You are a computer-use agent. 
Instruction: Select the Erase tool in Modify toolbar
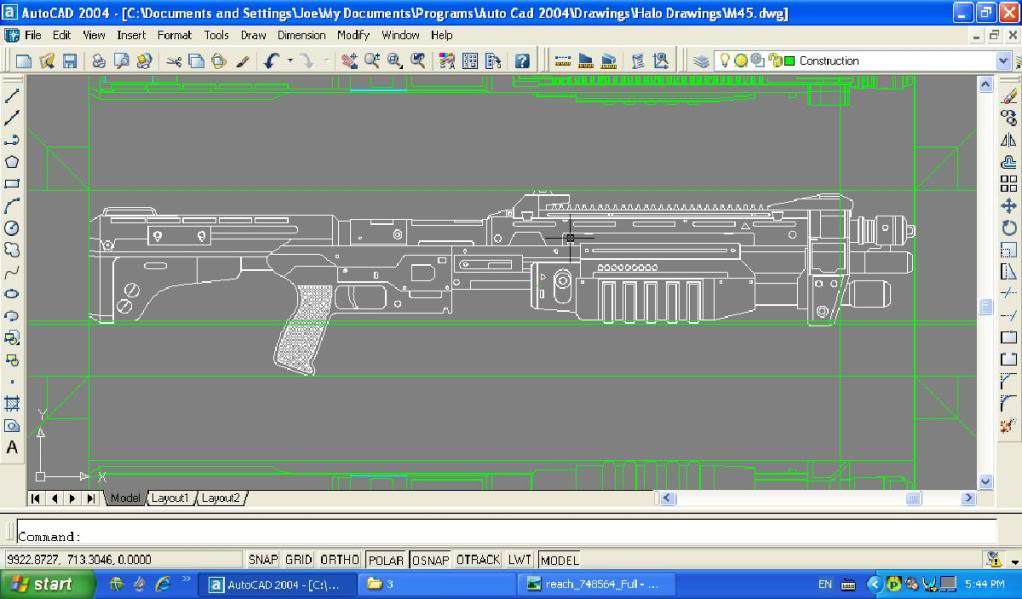tap(1008, 96)
